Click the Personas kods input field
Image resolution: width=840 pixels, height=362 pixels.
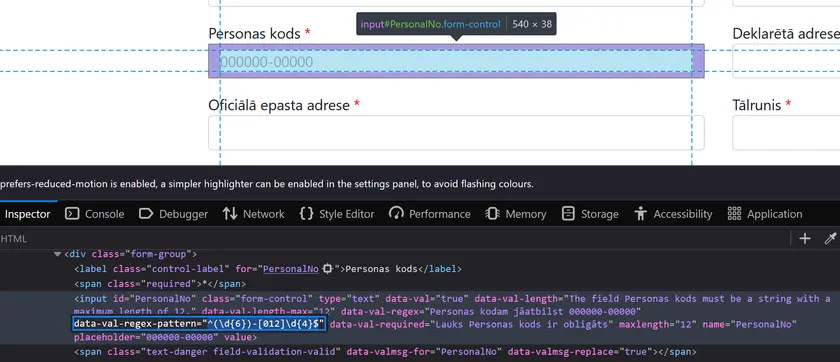tap(456, 61)
